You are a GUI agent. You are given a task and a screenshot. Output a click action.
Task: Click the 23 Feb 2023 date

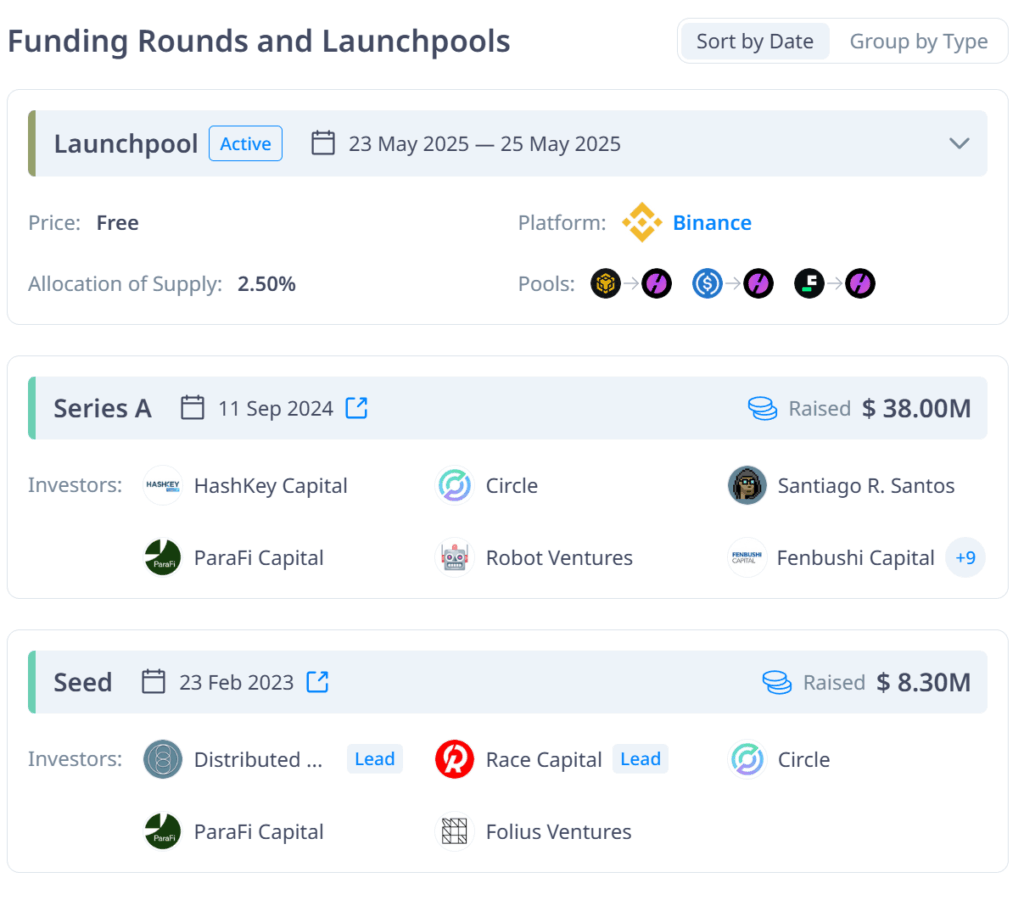[x=236, y=682]
